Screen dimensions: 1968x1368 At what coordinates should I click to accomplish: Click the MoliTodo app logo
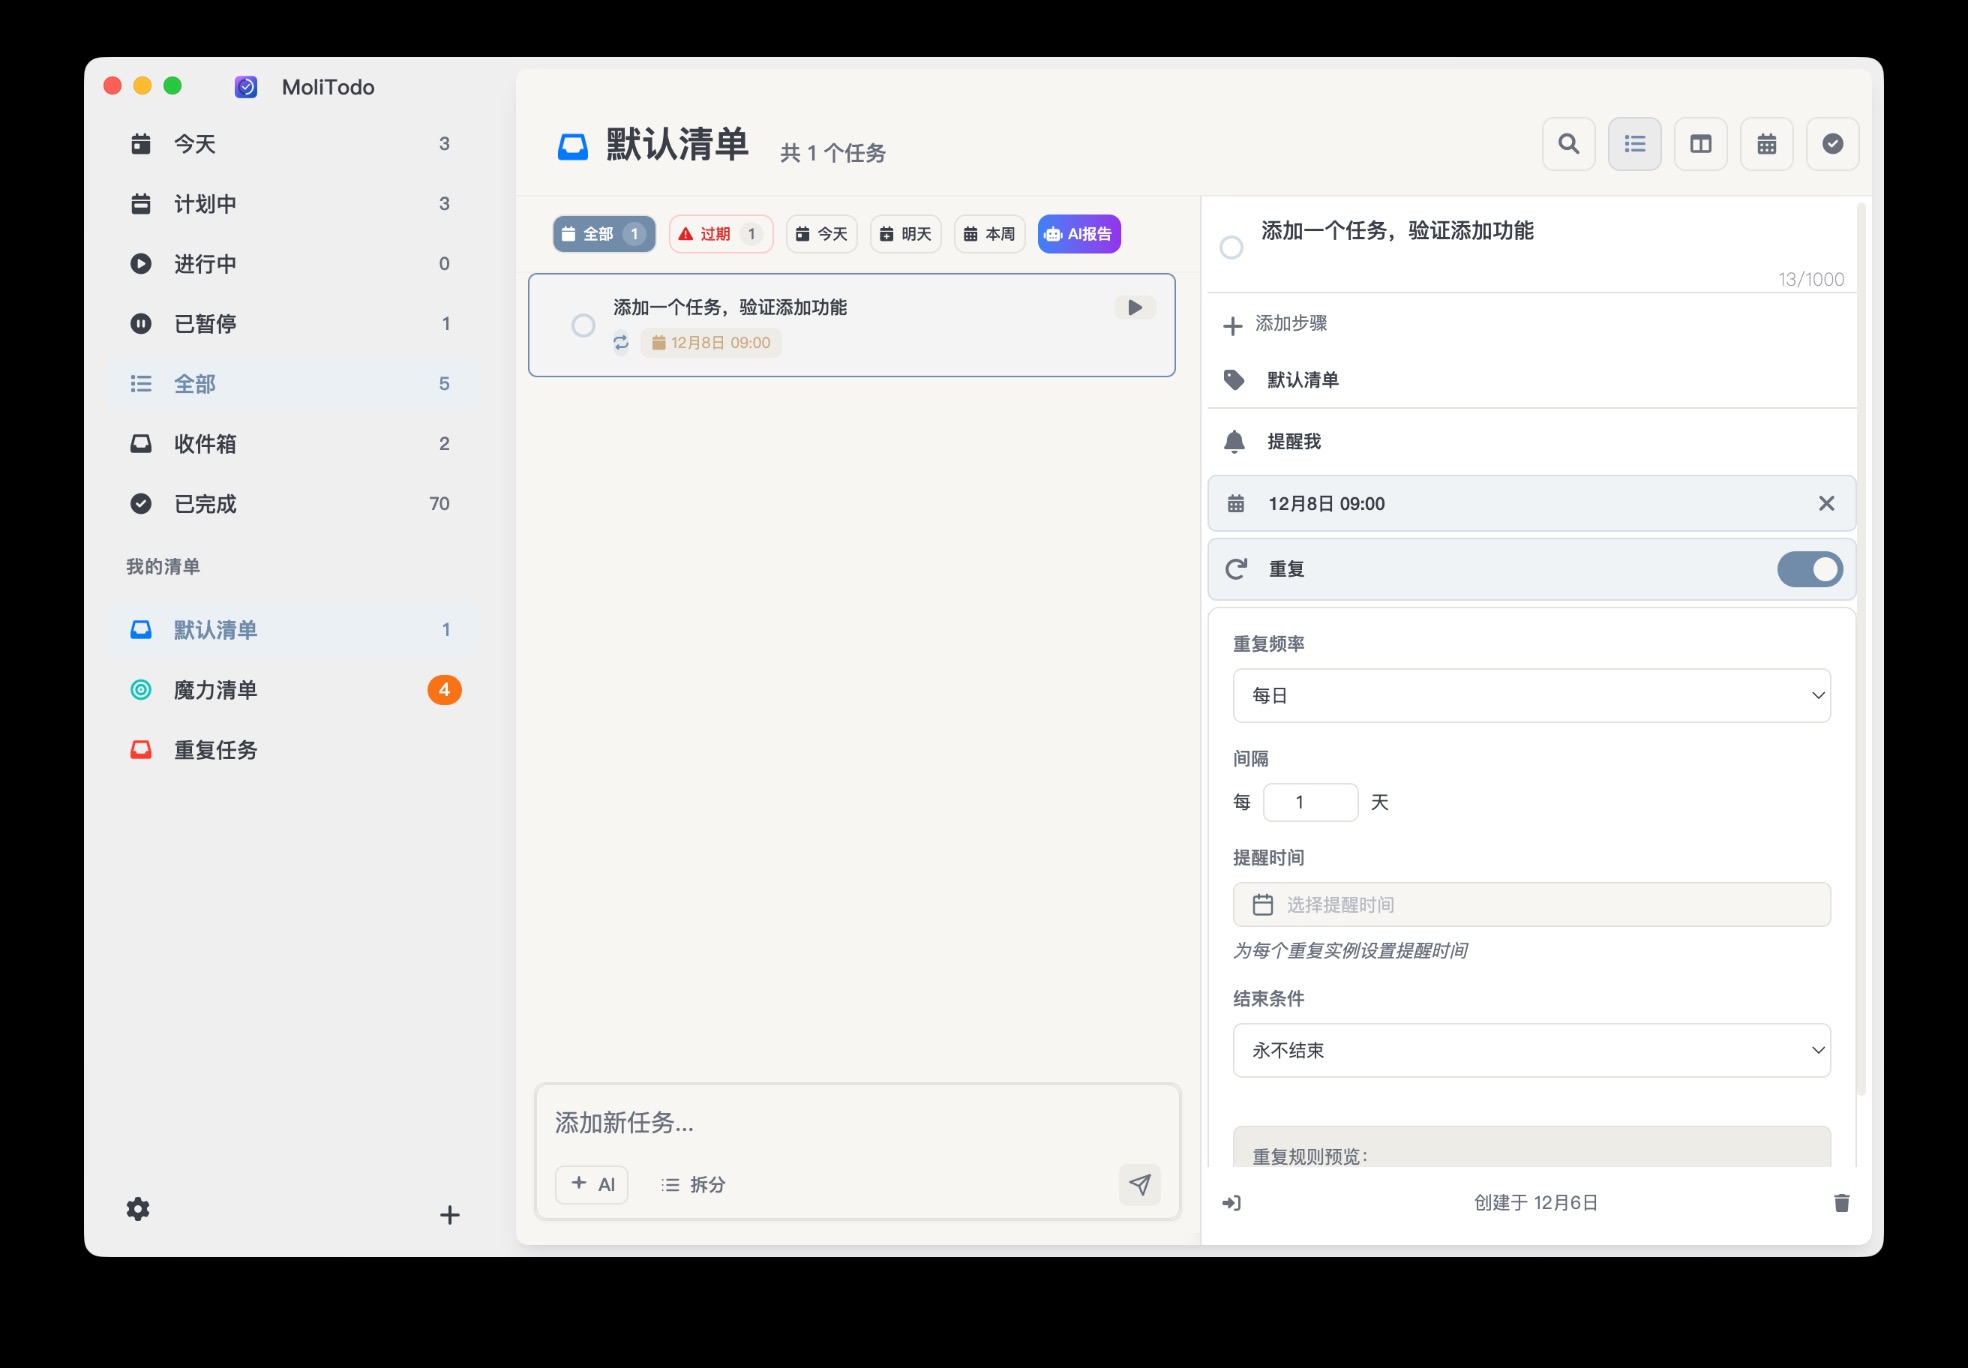(x=246, y=87)
